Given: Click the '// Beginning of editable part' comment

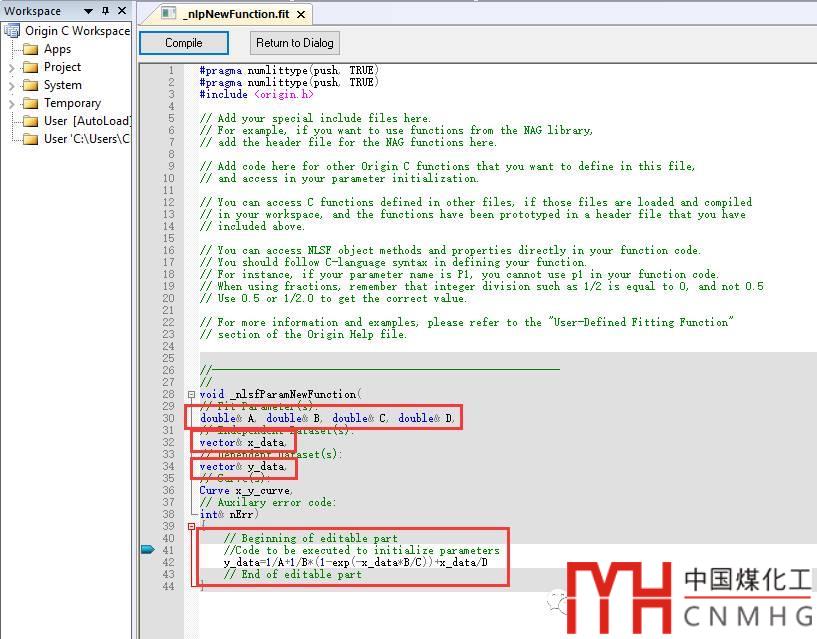Looking at the screenshot, I should (x=311, y=538).
